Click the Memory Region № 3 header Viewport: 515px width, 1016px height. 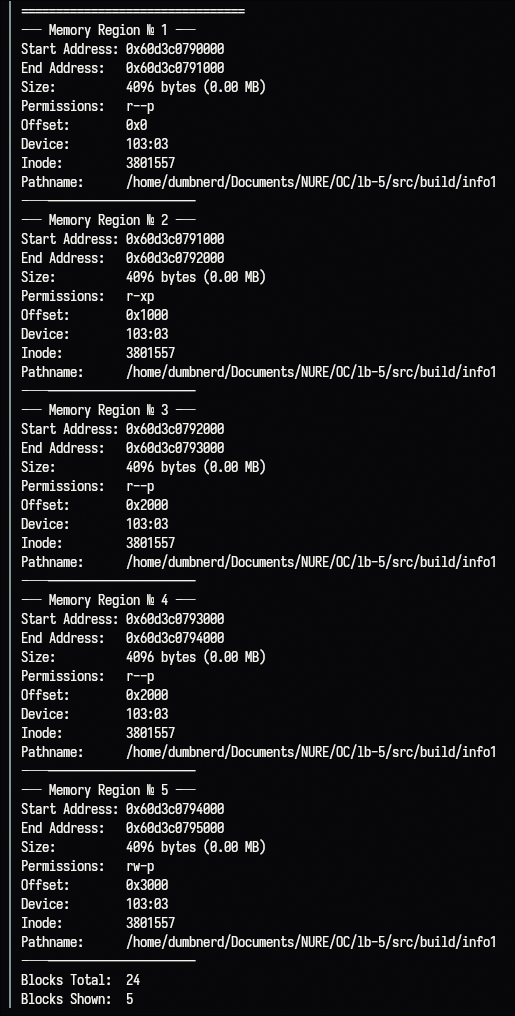[108, 410]
